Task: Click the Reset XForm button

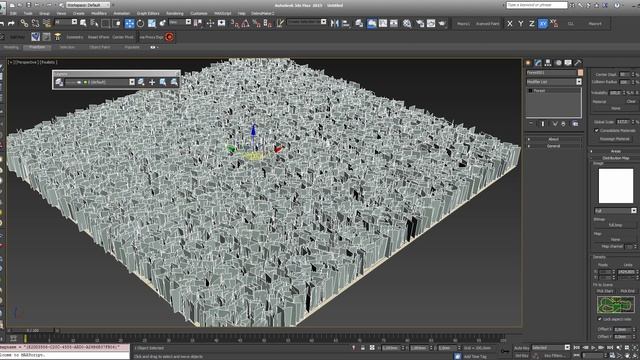Action: tap(98, 37)
